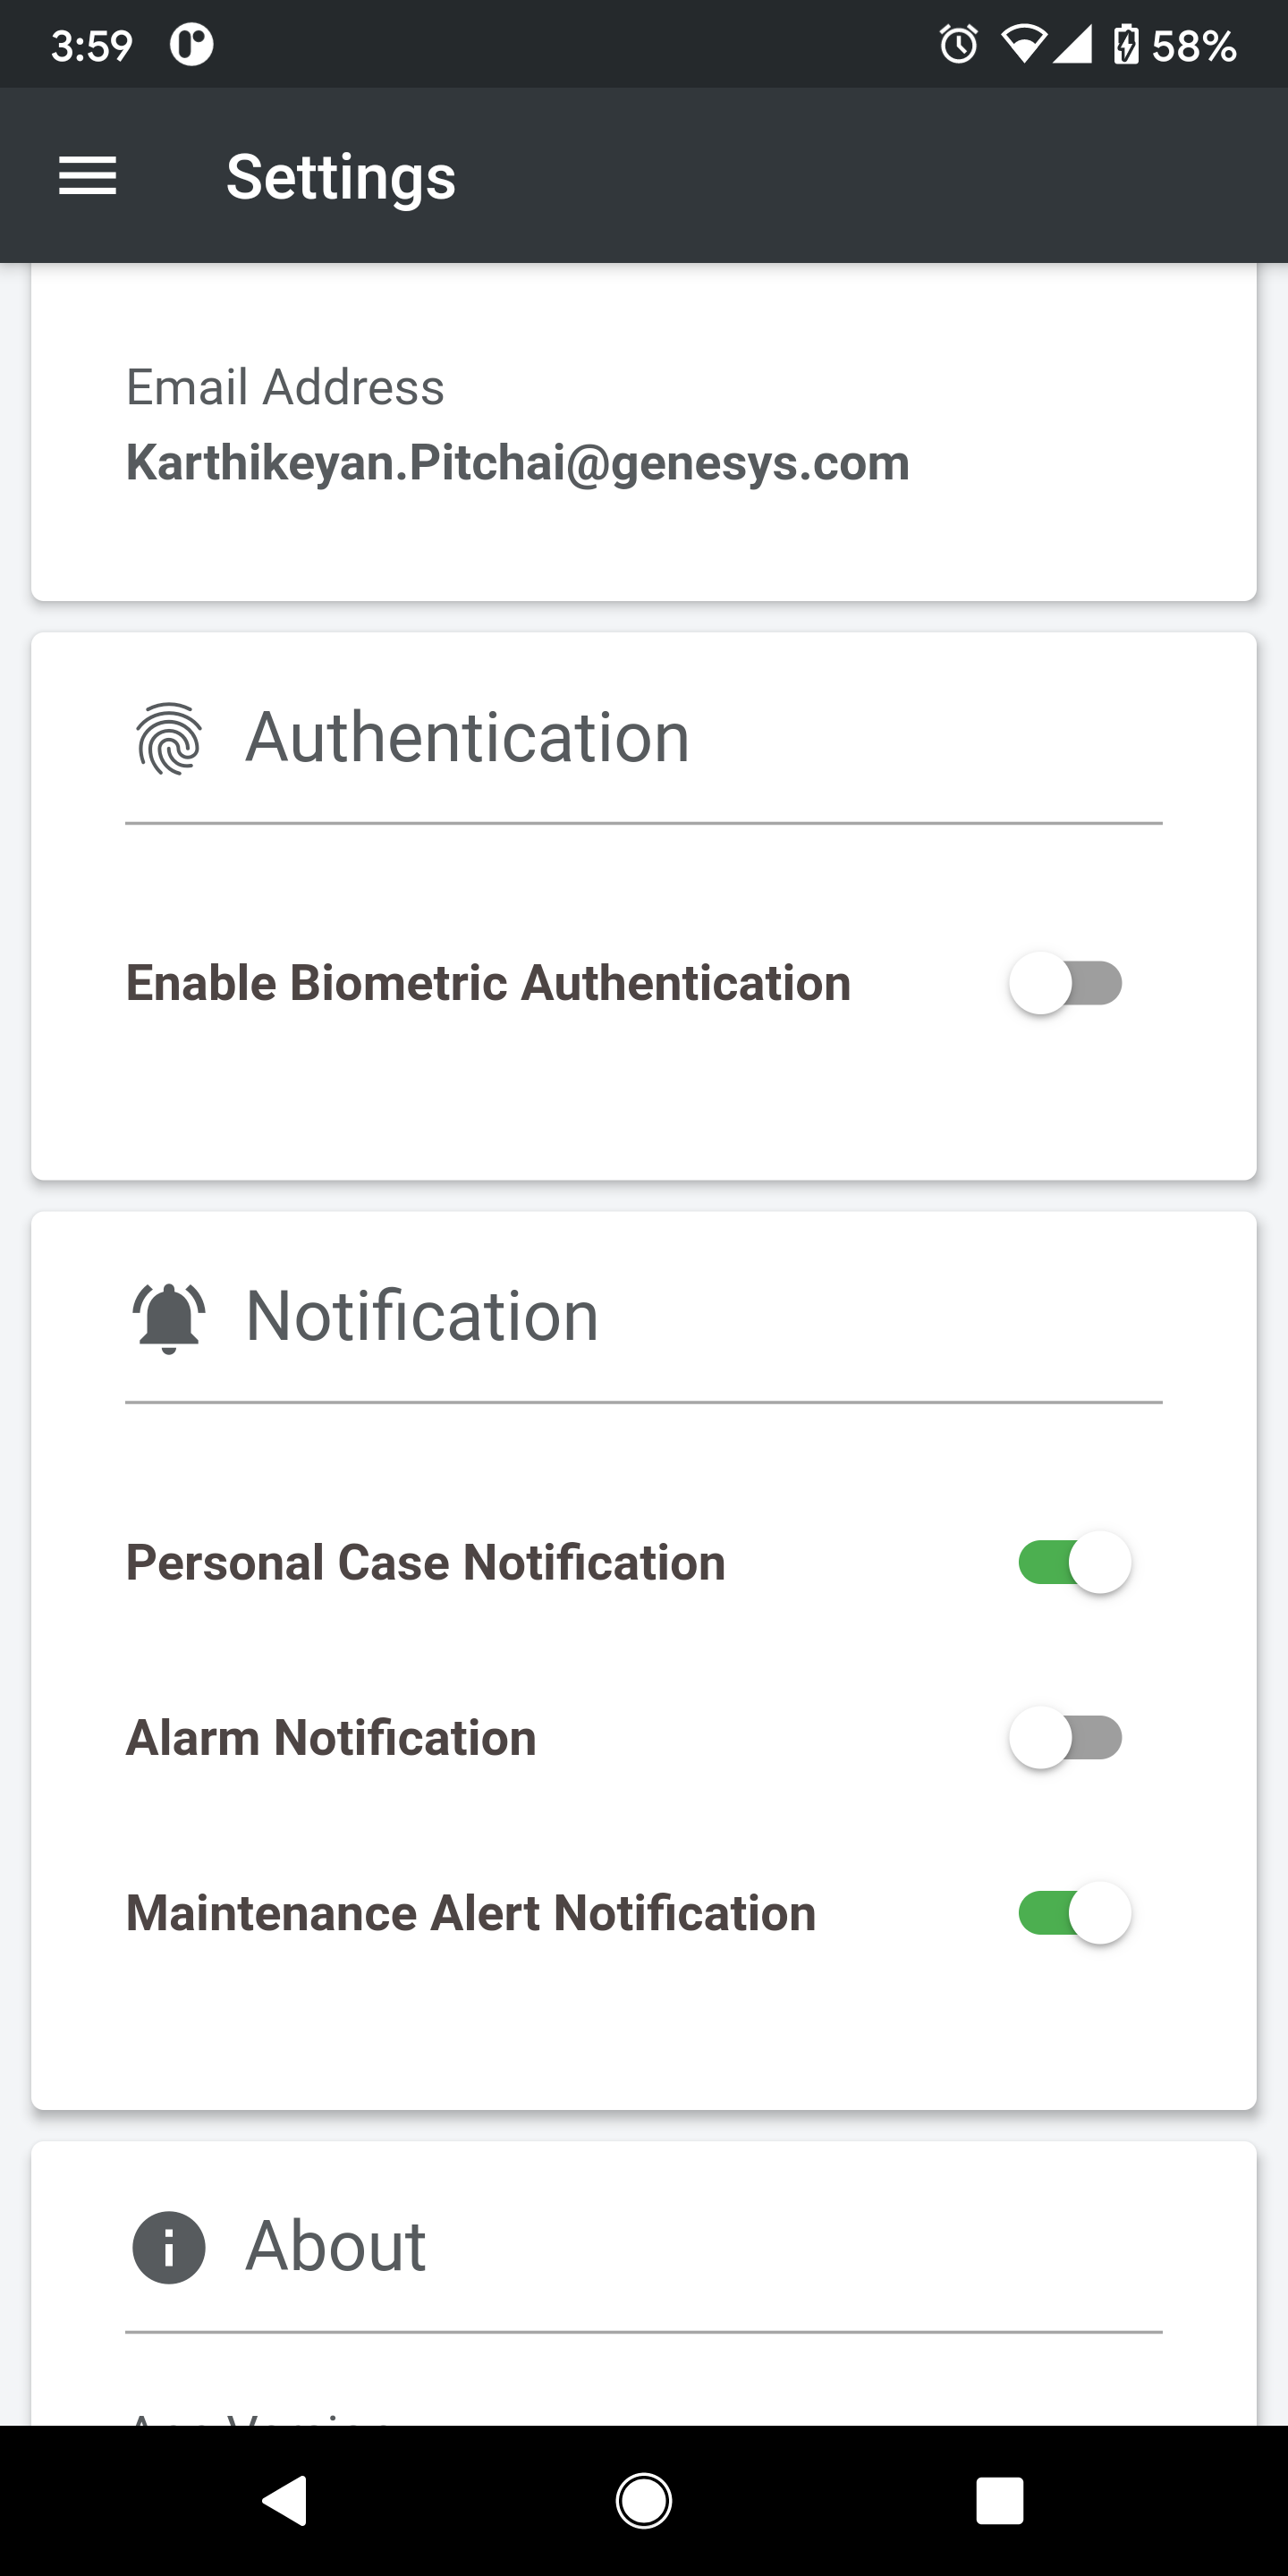
Task: Tap the About section heading
Action: pyautogui.click(x=336, y=2246)
